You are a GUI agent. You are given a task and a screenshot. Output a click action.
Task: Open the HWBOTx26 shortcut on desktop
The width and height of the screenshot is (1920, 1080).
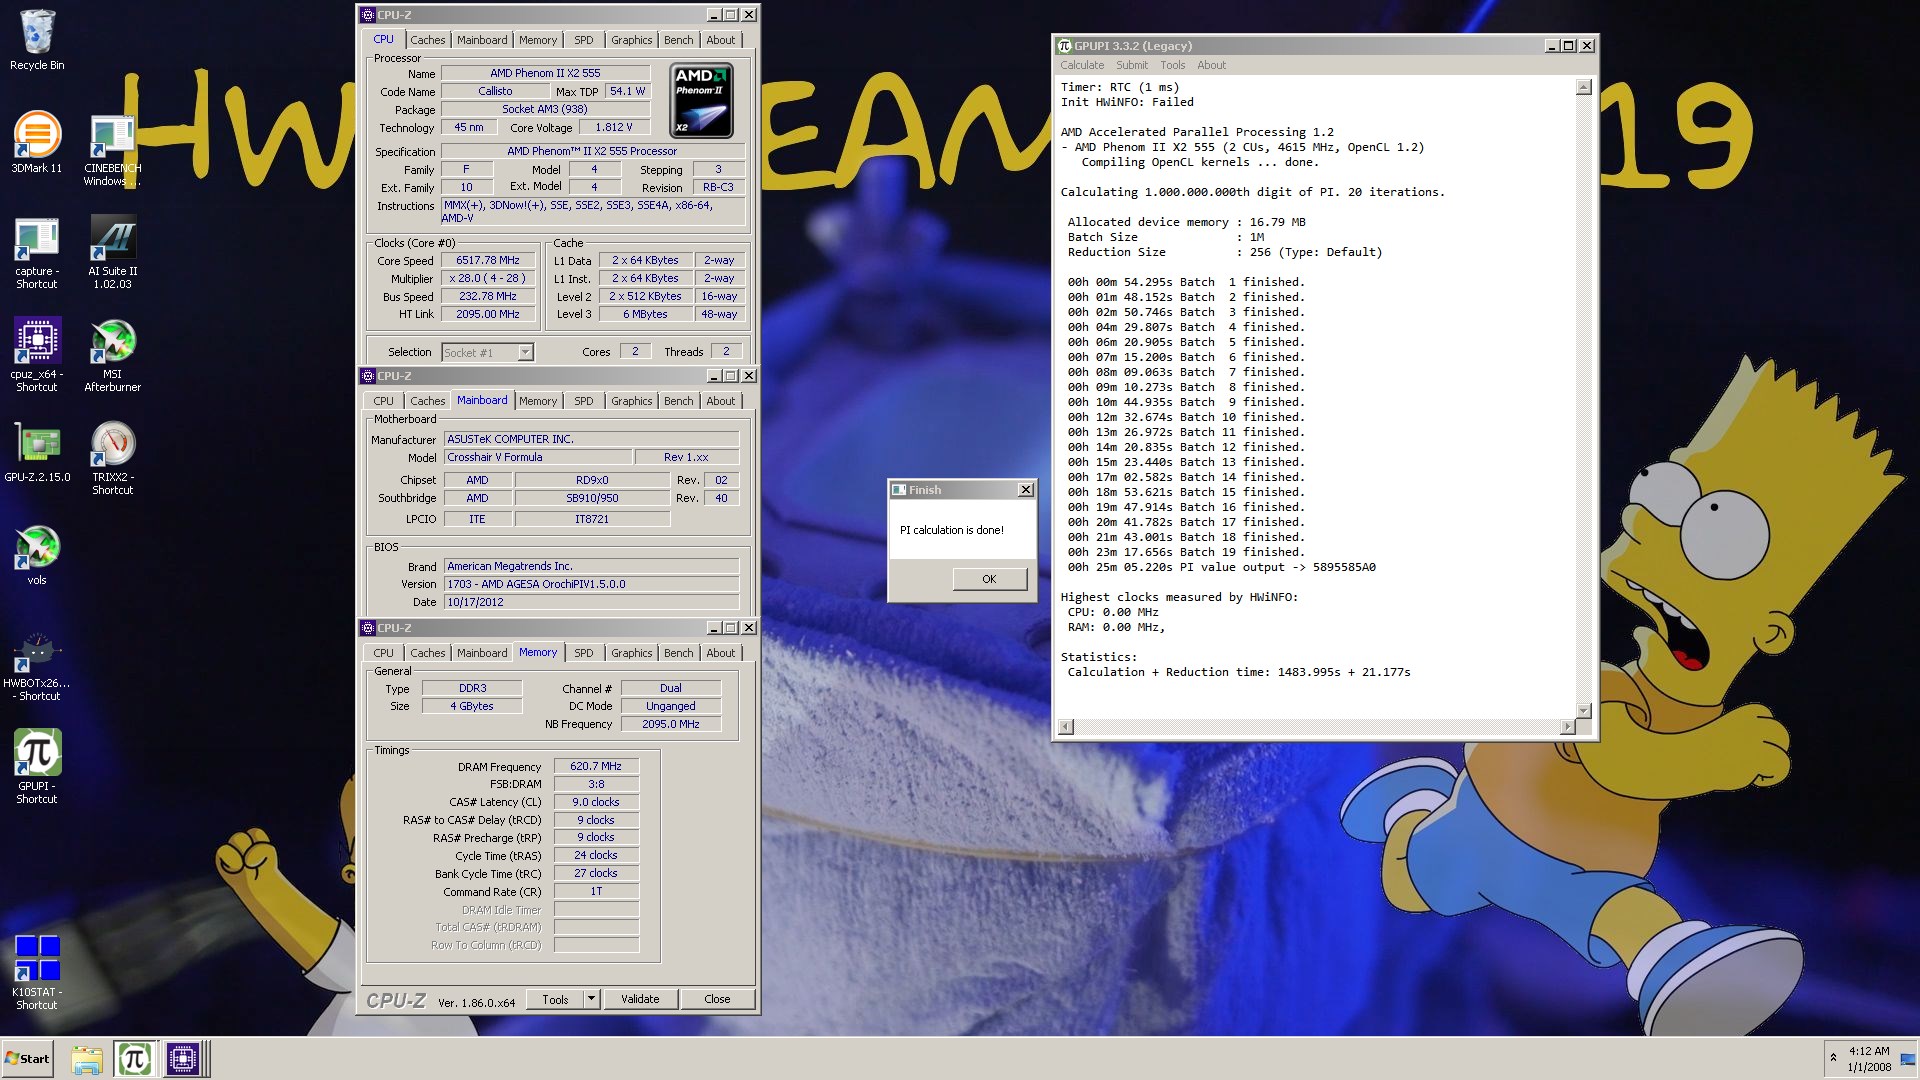pyautogui.click(x=37, y=666)
